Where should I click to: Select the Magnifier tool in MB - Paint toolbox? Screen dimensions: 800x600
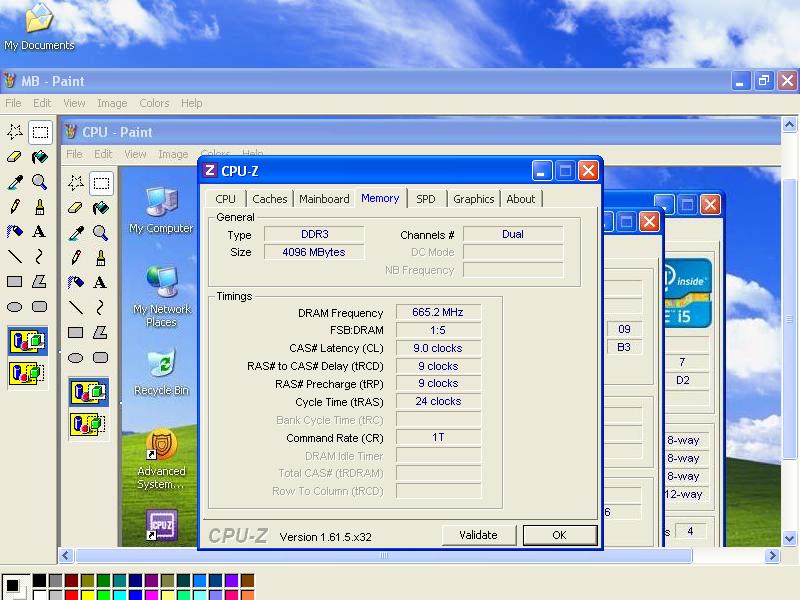tap(39, 182)
